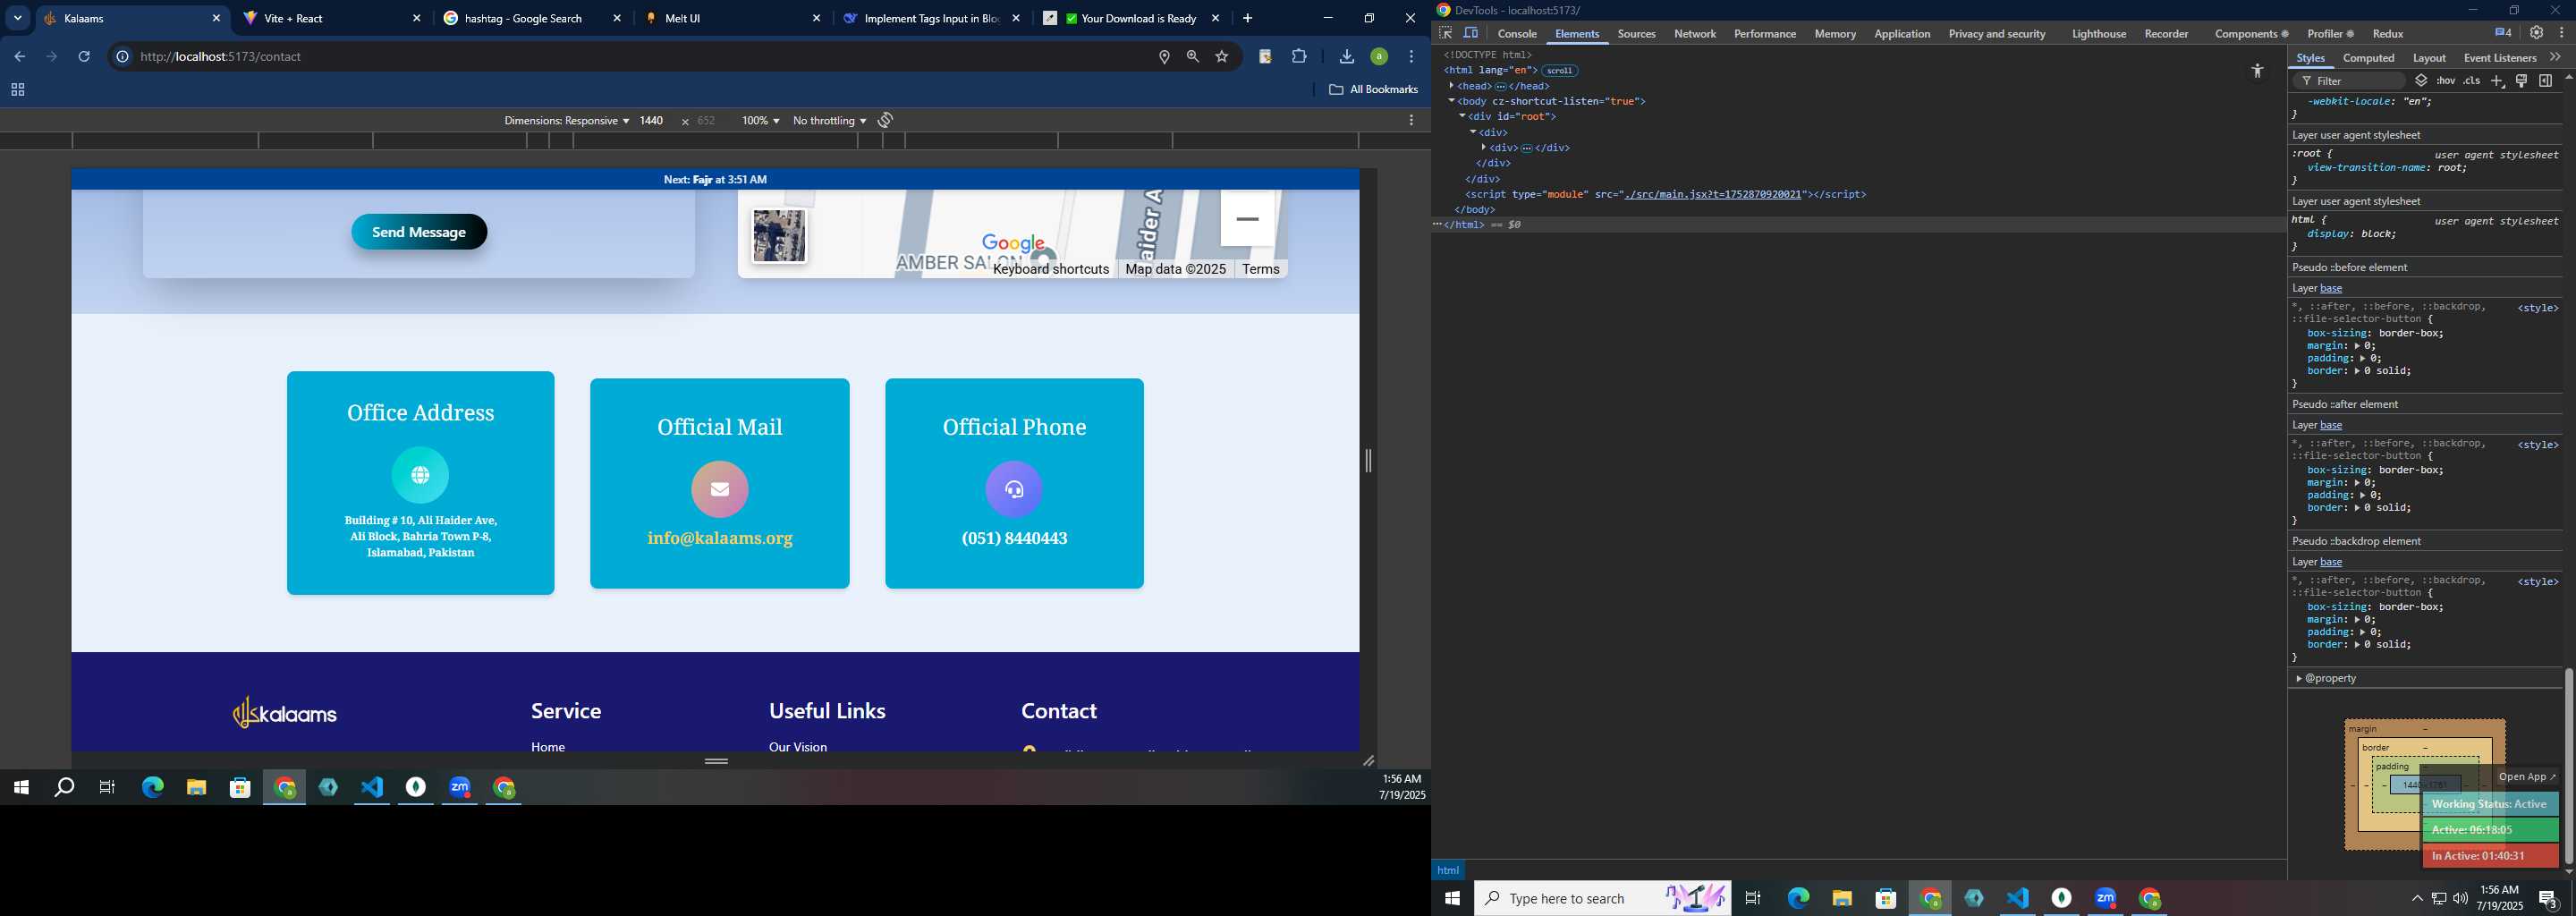Open the base layer link under Pseudo ::after
Screen dimensions: 2576x916
(2331, 426)
